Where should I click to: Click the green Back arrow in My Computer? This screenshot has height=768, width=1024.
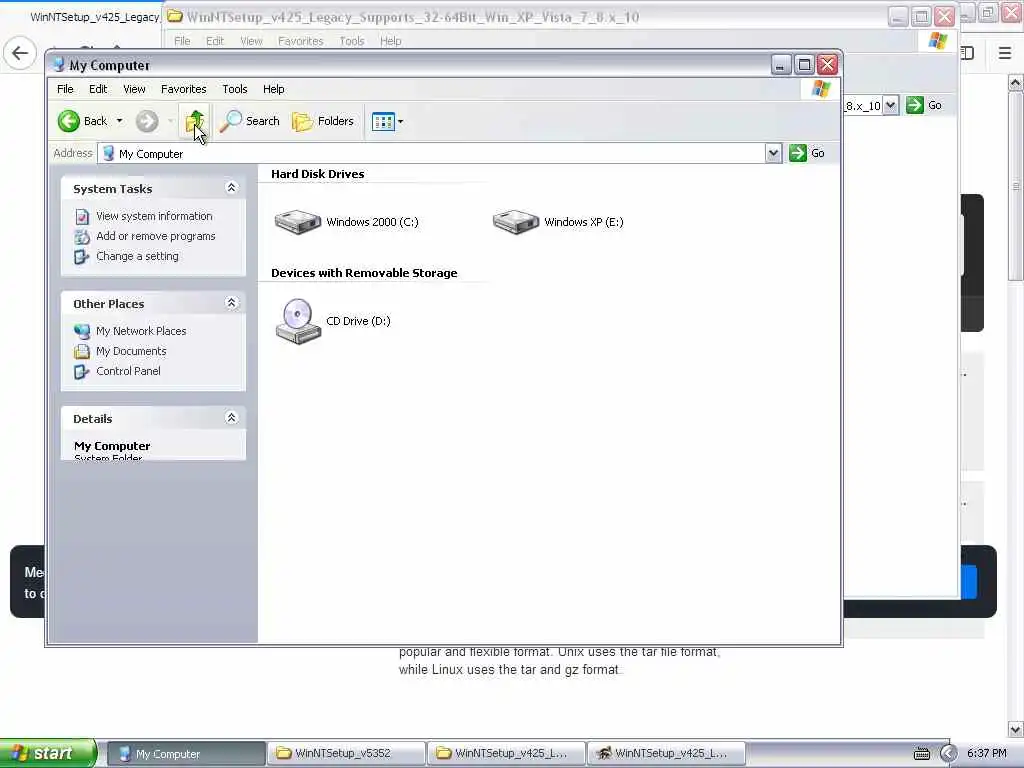click(x=69, y=121)
